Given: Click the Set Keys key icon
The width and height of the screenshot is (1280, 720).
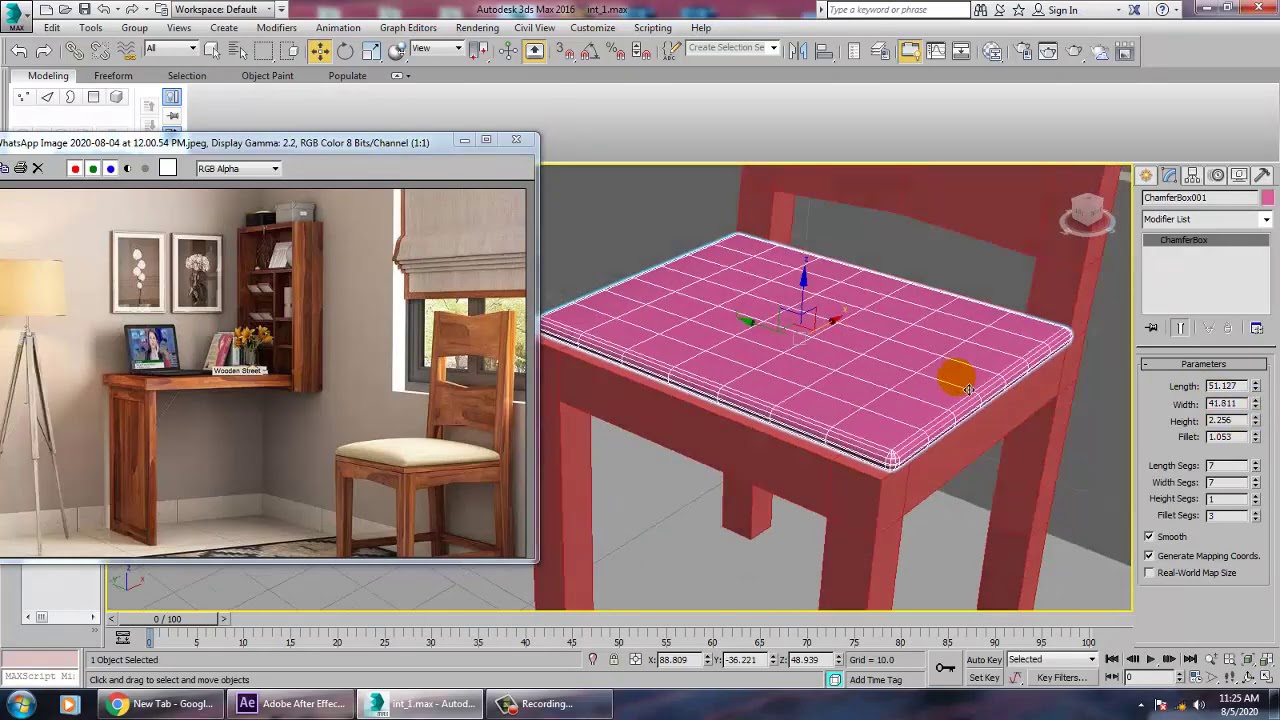Looking at the screenshot, I should (945, 668).
